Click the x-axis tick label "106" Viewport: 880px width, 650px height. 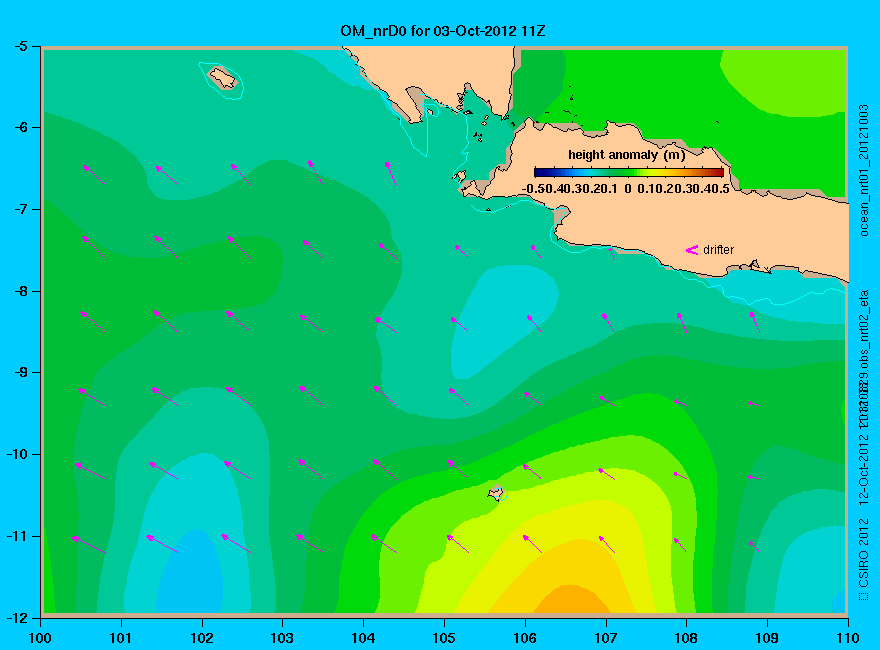point(525,638)
